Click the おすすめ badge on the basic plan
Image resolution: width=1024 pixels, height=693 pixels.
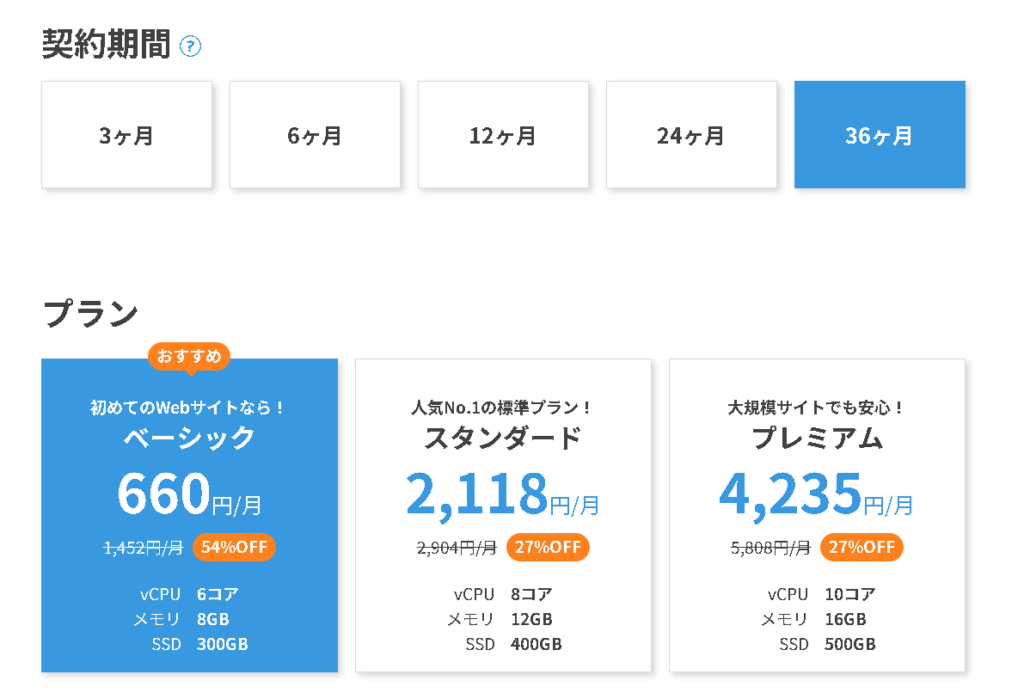coord(189,357)
